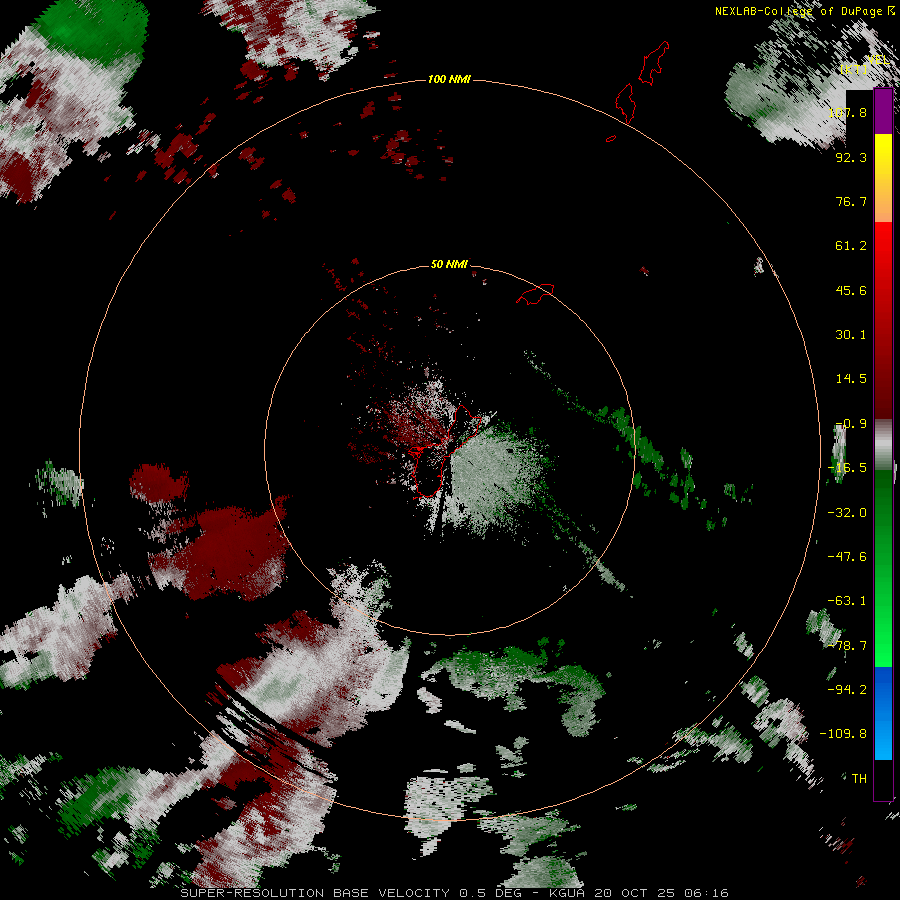
Task: Click the 14.5 velocity scale value
Action: tap(851, 379)
